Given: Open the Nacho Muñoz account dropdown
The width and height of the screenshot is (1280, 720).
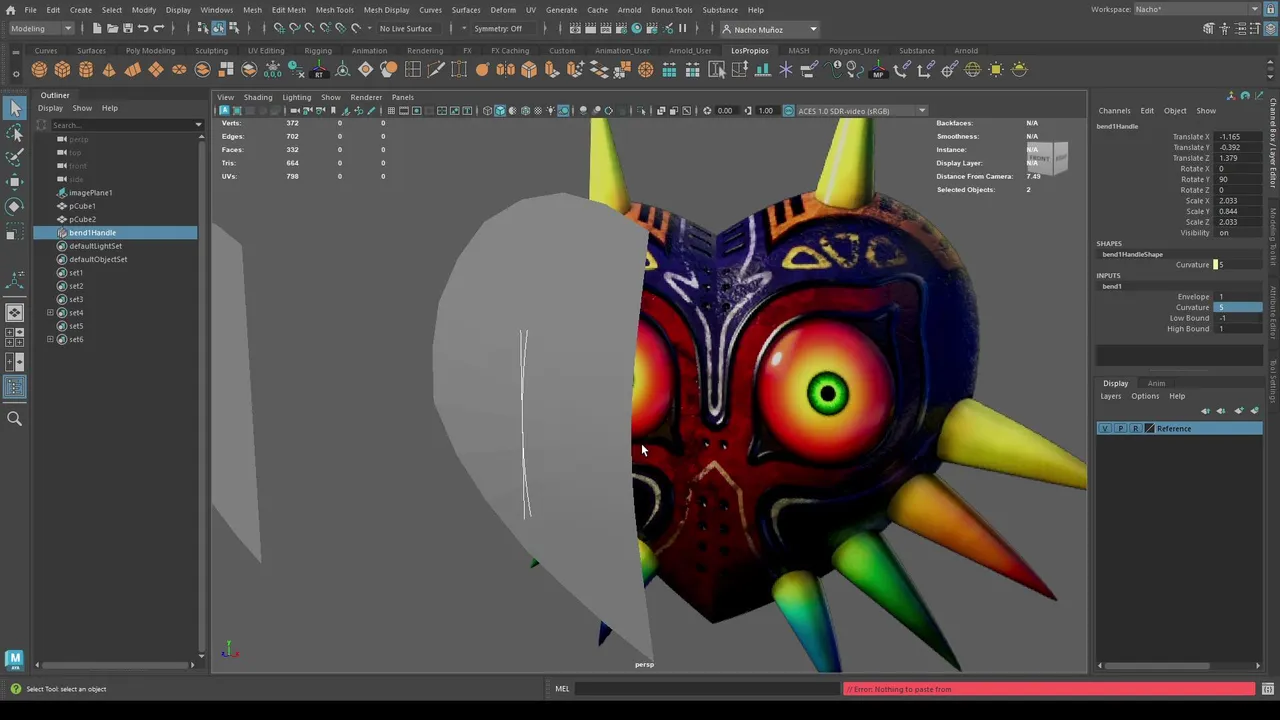Looking at the screenshot, I should [768, 29].
